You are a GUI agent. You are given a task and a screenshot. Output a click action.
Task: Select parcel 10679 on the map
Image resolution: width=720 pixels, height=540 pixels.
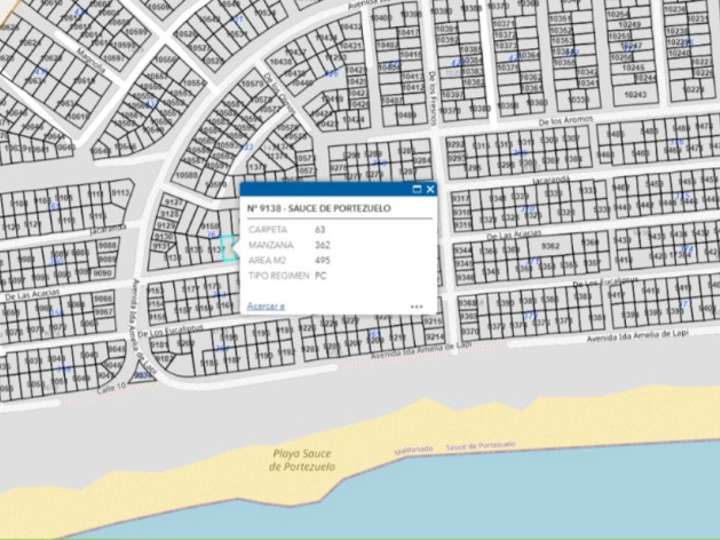pos(252,84)
